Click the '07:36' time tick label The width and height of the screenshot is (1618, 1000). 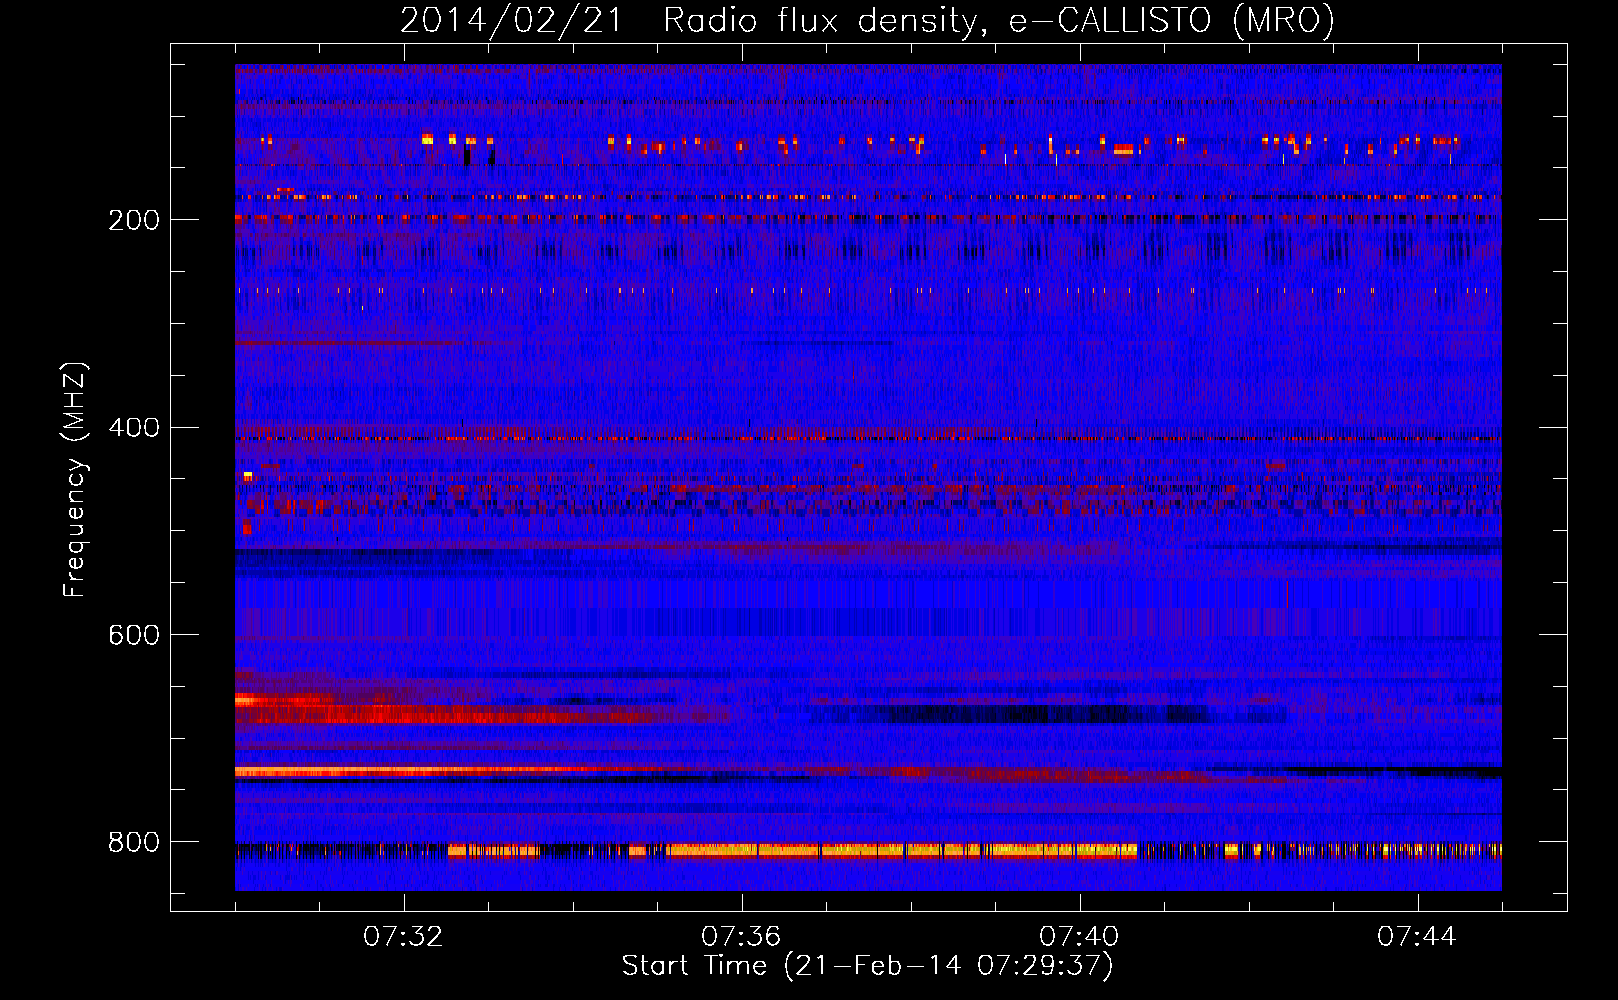(741, 937)
